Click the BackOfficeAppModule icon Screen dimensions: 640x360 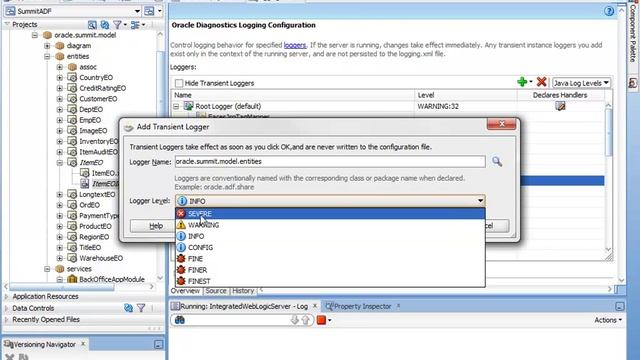tap(72, 279)
